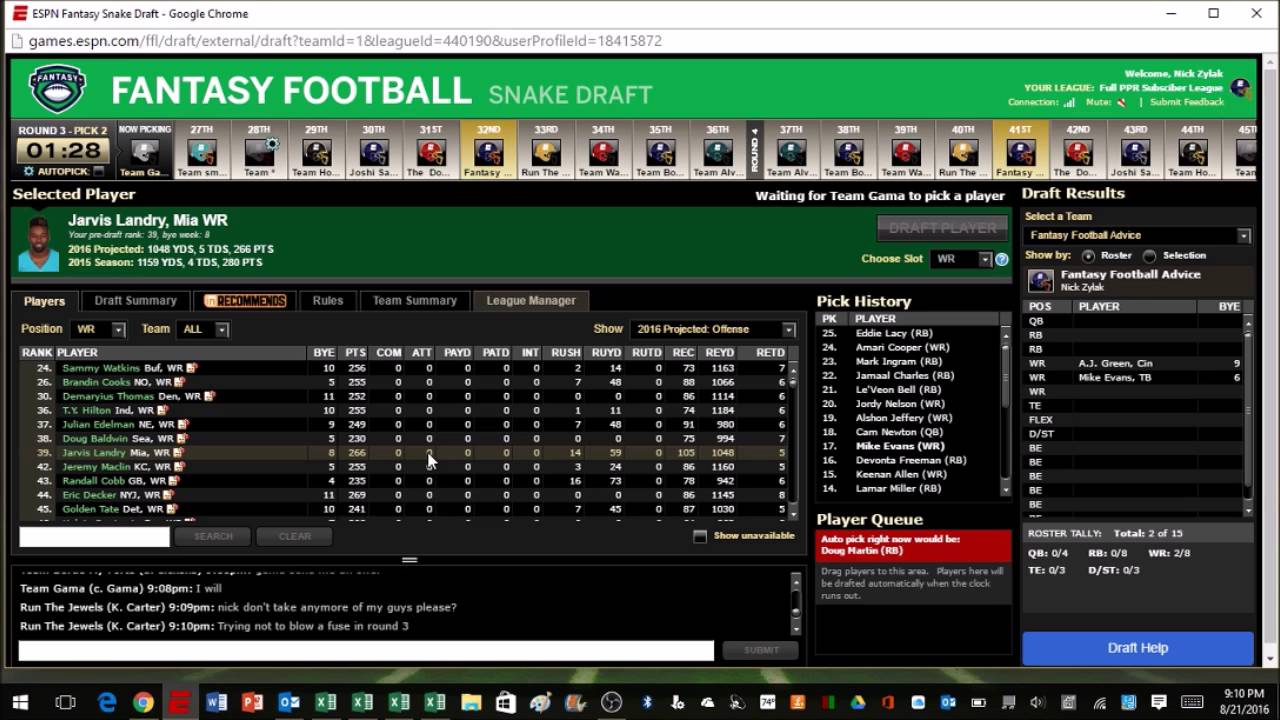Open Choose Slot help question icon
Image resolution: width=1280 pixels, height=720 pixels.
pos(1001,259)
